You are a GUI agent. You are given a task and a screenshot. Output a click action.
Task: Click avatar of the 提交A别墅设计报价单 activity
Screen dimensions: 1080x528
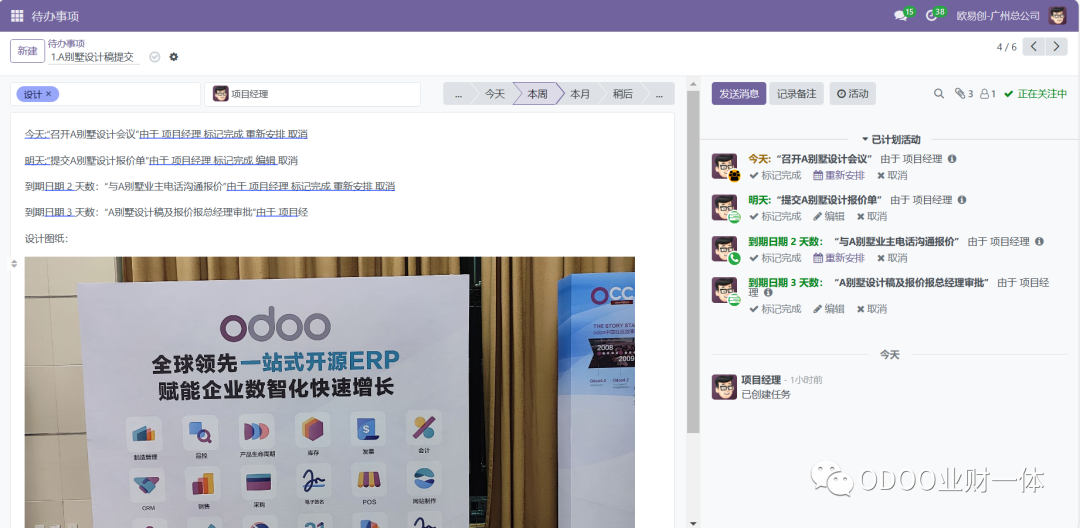(724, 207)
